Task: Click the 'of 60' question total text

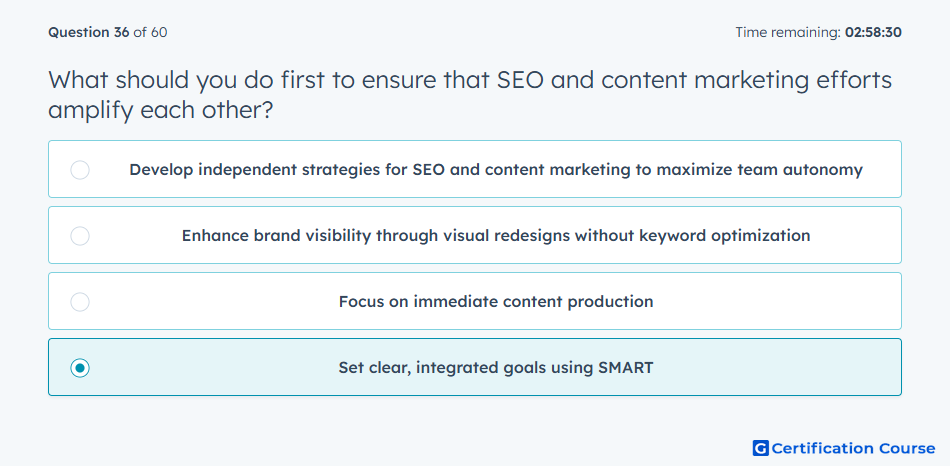Action: [x=150, y=32]
